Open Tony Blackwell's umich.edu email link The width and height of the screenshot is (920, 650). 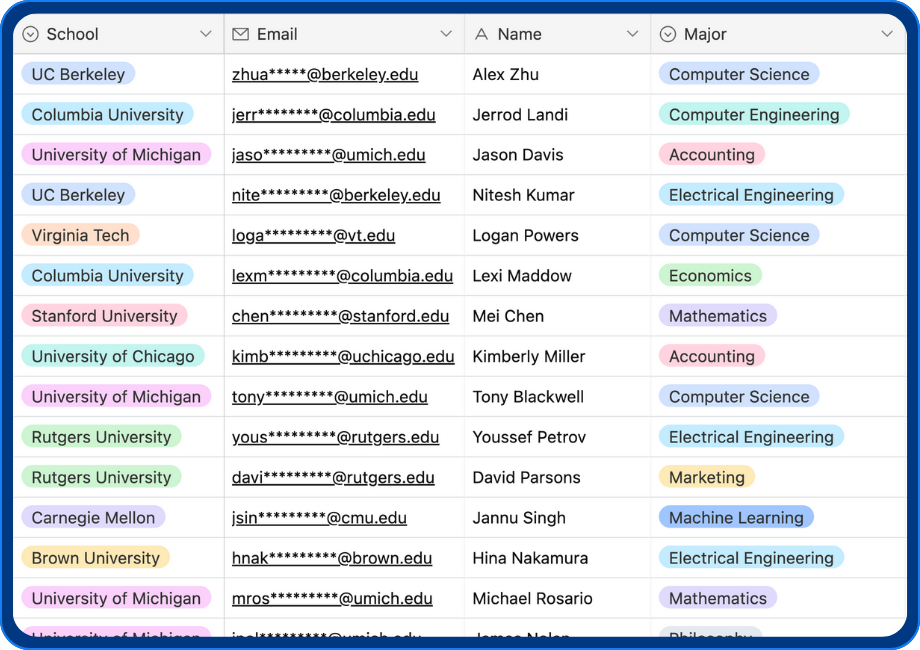(330, 397)
